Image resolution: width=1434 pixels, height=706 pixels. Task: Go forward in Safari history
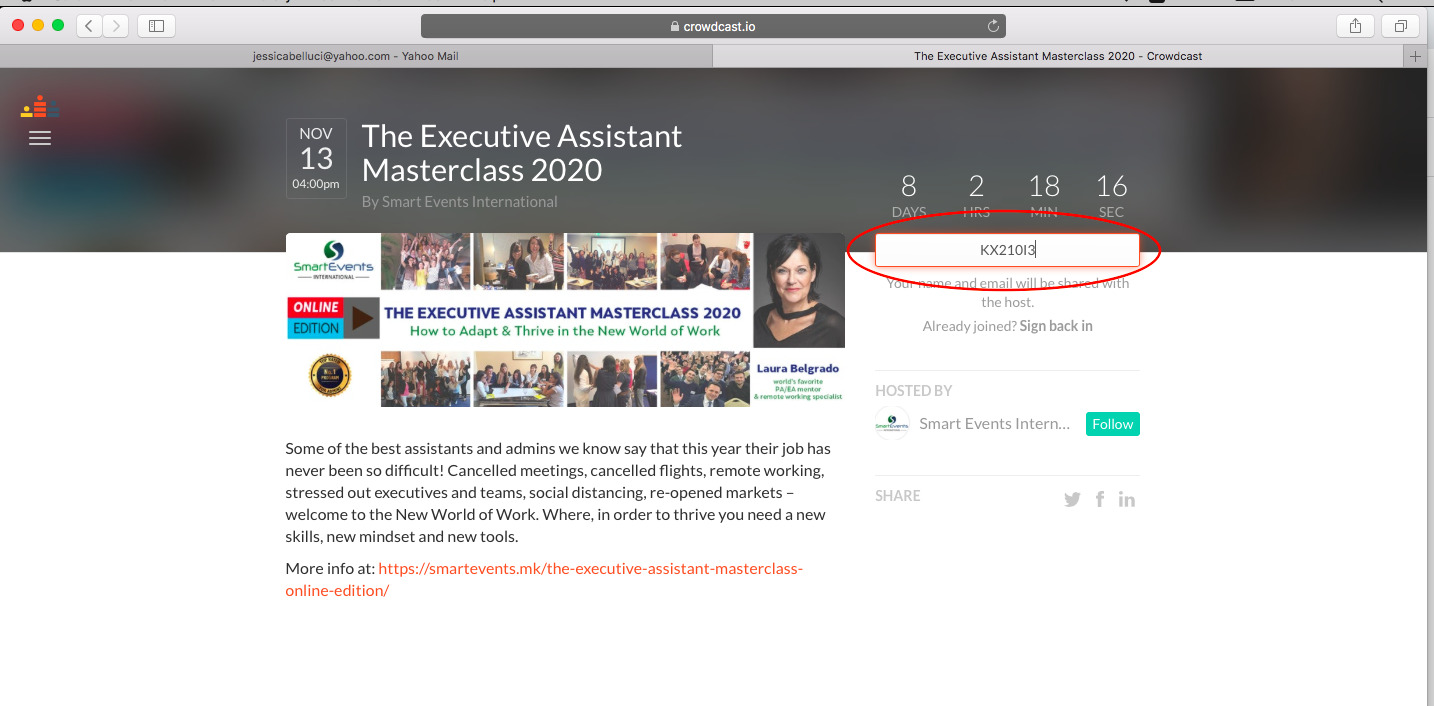(x=116, y=26)
